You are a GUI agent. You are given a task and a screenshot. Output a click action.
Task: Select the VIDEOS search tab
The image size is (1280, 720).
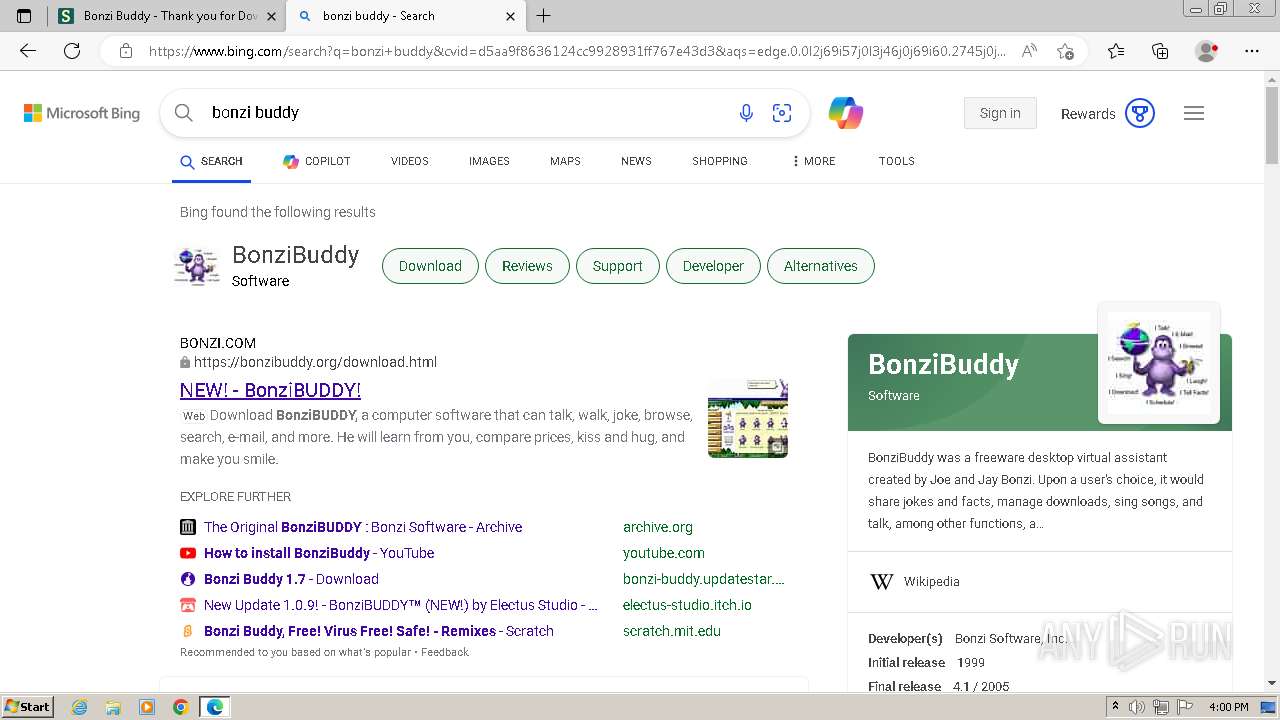pyautogui.click(x=410, y=161)
